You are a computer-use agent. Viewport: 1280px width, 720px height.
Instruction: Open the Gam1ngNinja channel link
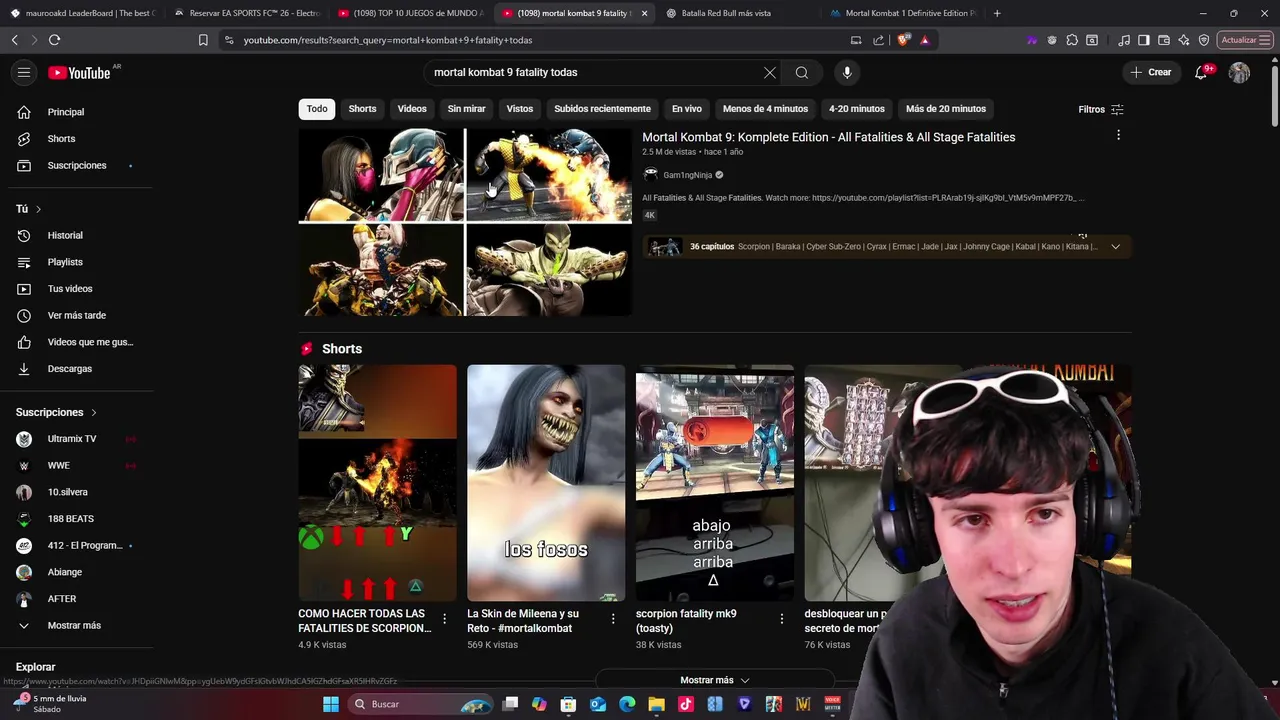[688, 175]
